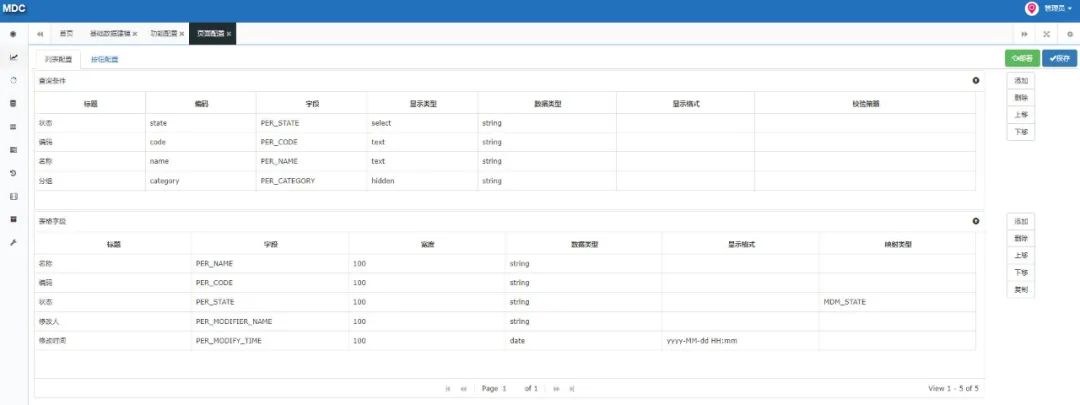Click 添加 button beside query conditions grid
Screen dimensions: 1080x405
tap(1021, 81)
